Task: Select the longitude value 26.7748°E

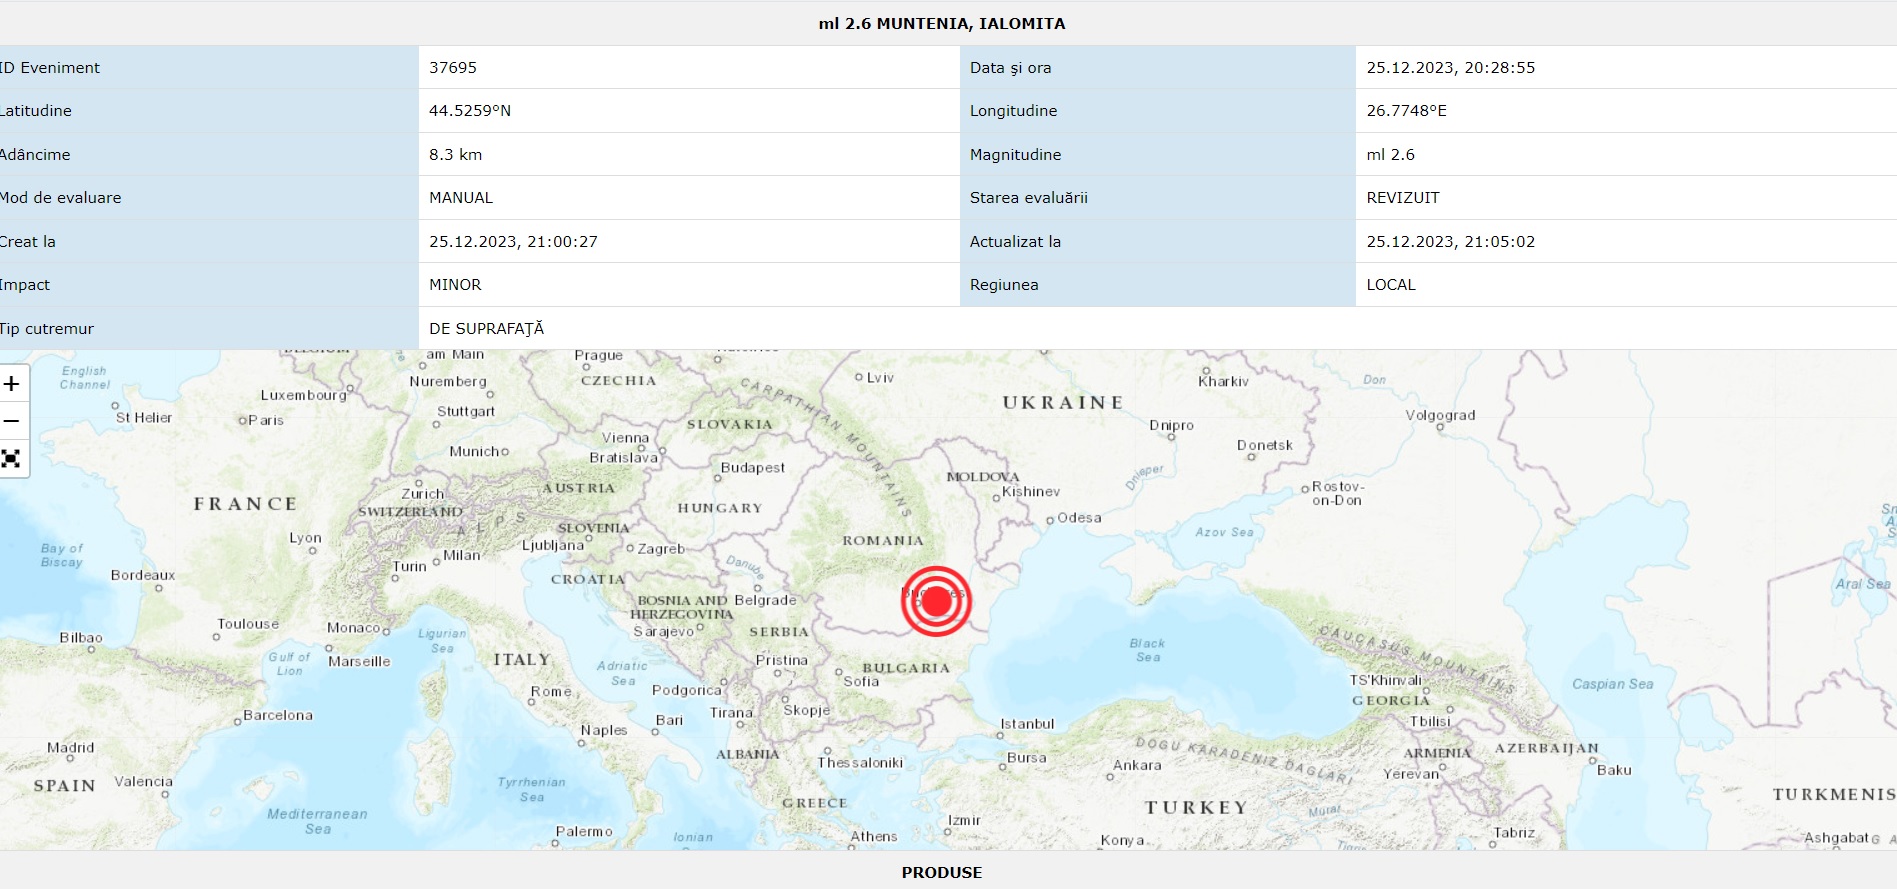Action: [1406, 111]
